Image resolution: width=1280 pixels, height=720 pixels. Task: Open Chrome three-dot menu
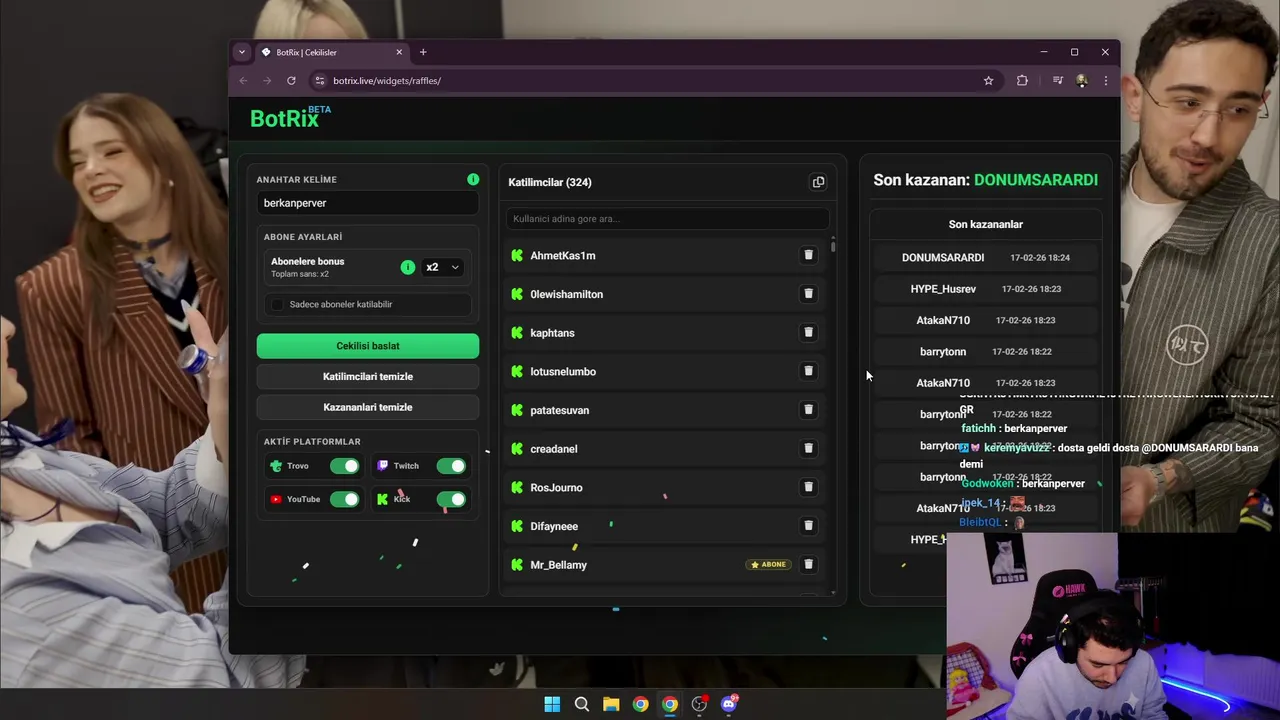pyautogui.click(x=1105, y=81)
